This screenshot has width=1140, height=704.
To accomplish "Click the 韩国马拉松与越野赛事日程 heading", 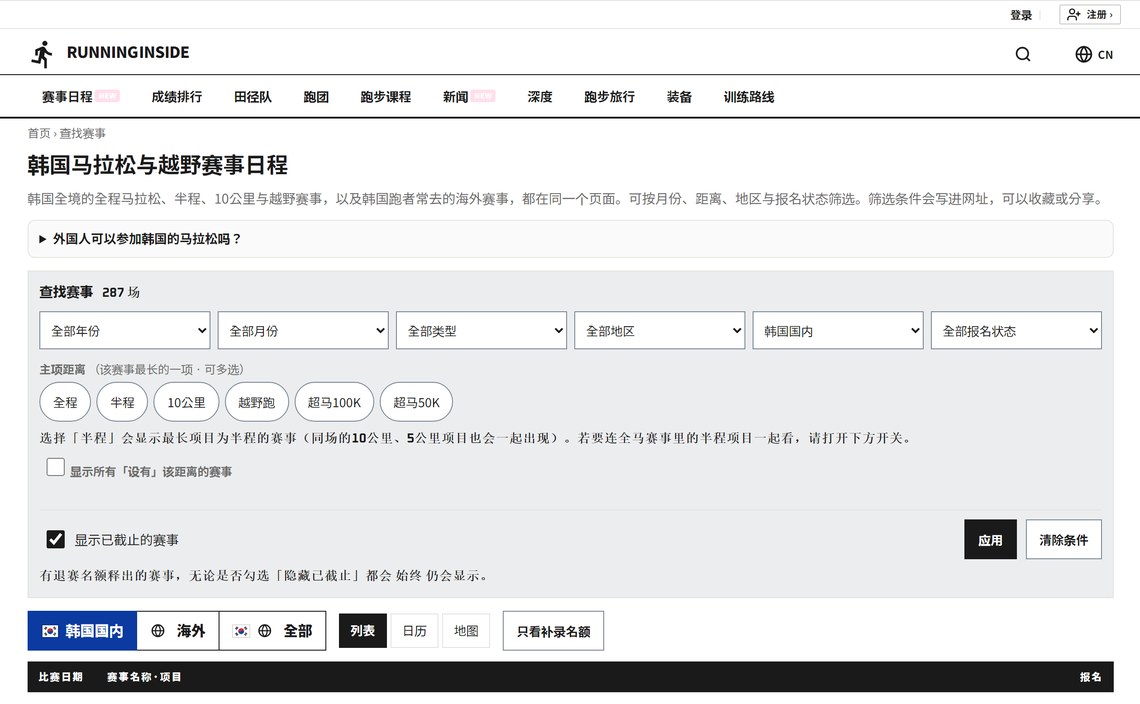I will [158, 165].
